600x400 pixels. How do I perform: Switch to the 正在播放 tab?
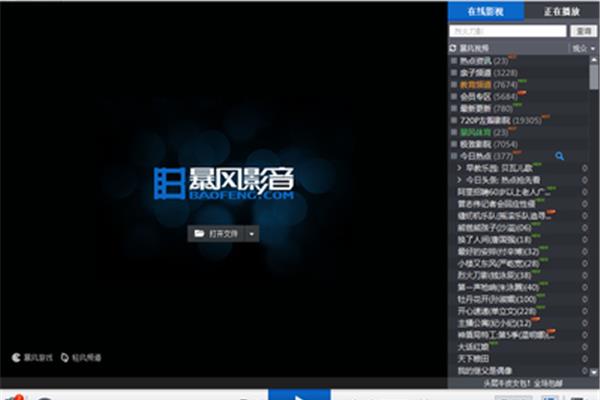click(562, 11)
